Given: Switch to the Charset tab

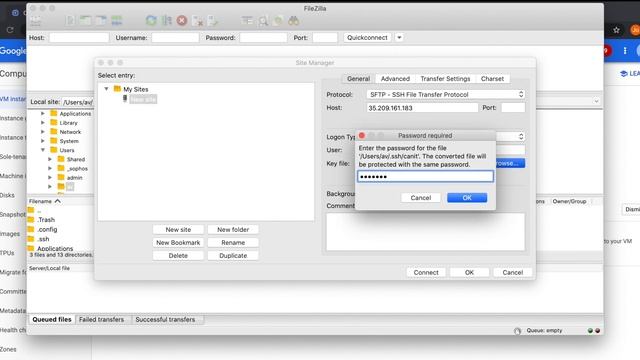Looking at the screenshot, I should (492, 78).
